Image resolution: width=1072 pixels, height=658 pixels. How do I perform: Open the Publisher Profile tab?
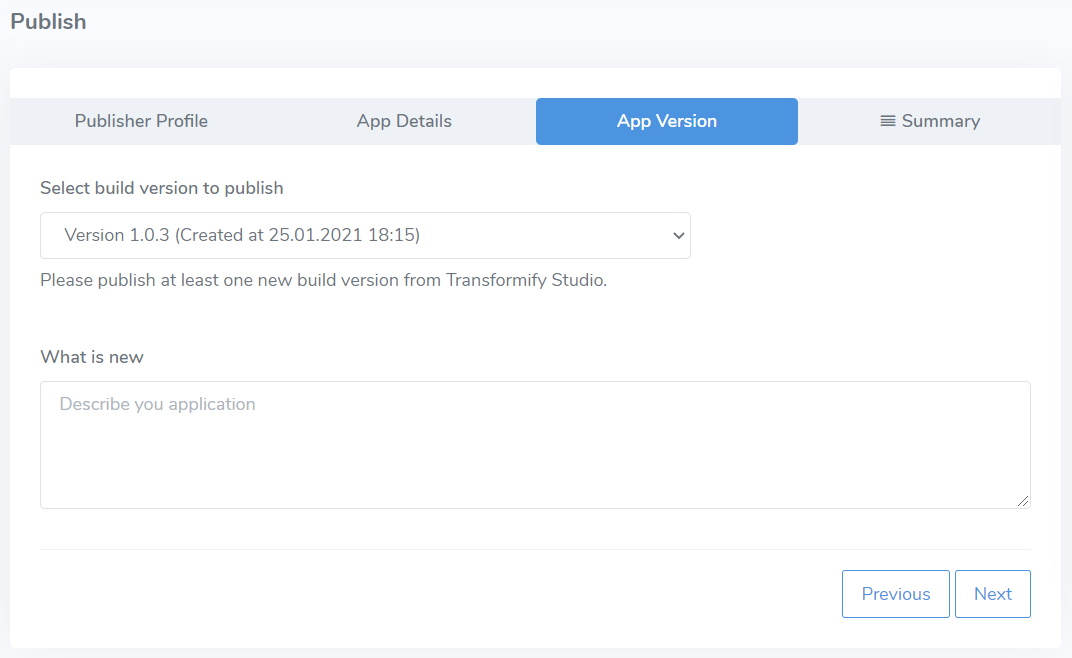pos(141,121)
